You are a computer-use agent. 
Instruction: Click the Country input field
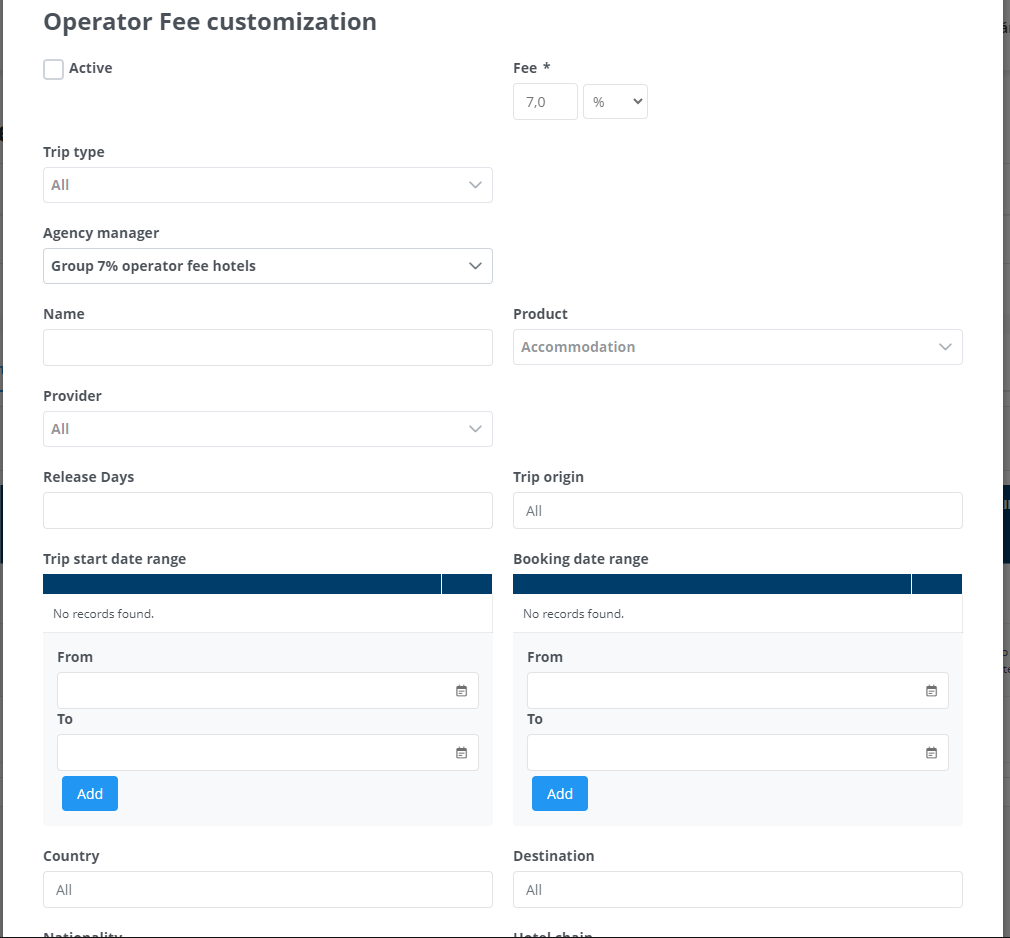tap(267, 890)
